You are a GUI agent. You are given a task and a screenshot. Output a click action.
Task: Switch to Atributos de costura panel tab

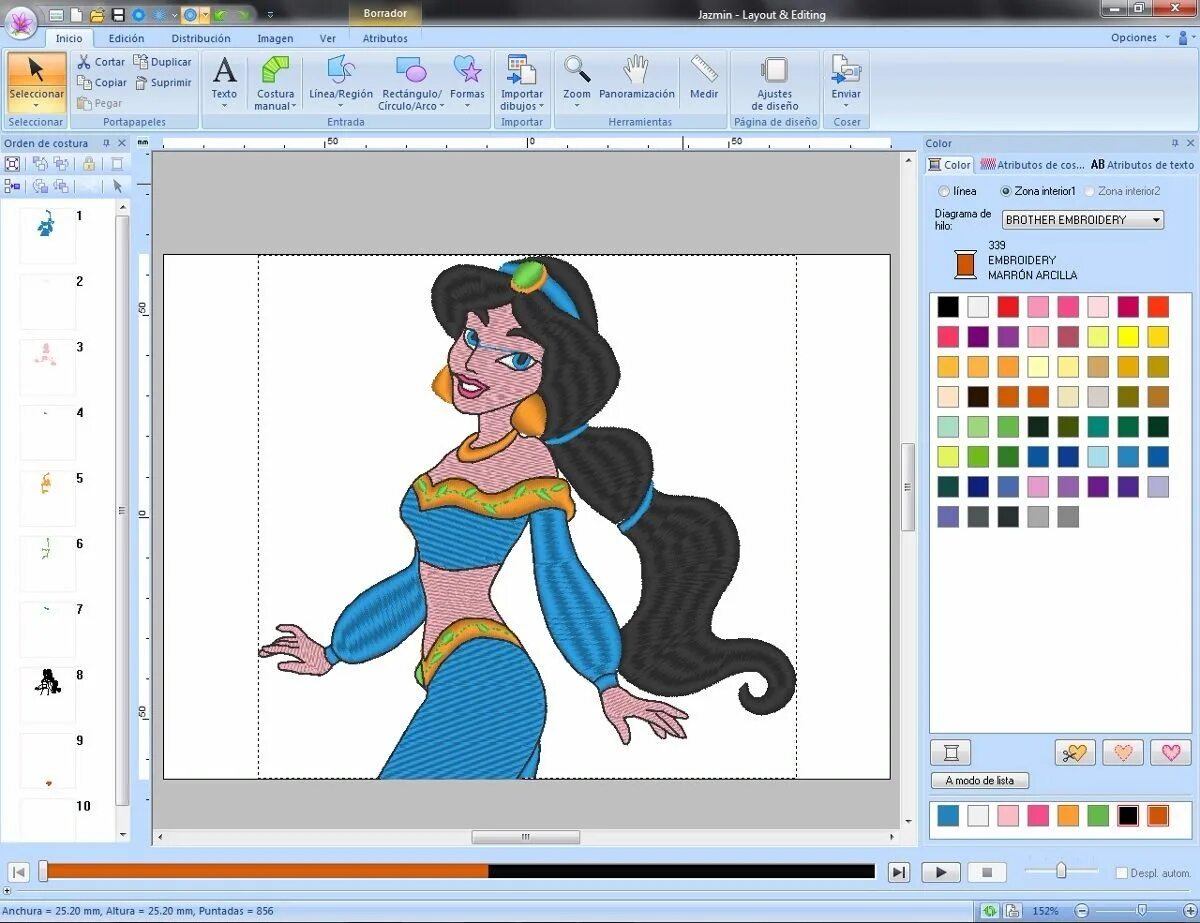1032,165
